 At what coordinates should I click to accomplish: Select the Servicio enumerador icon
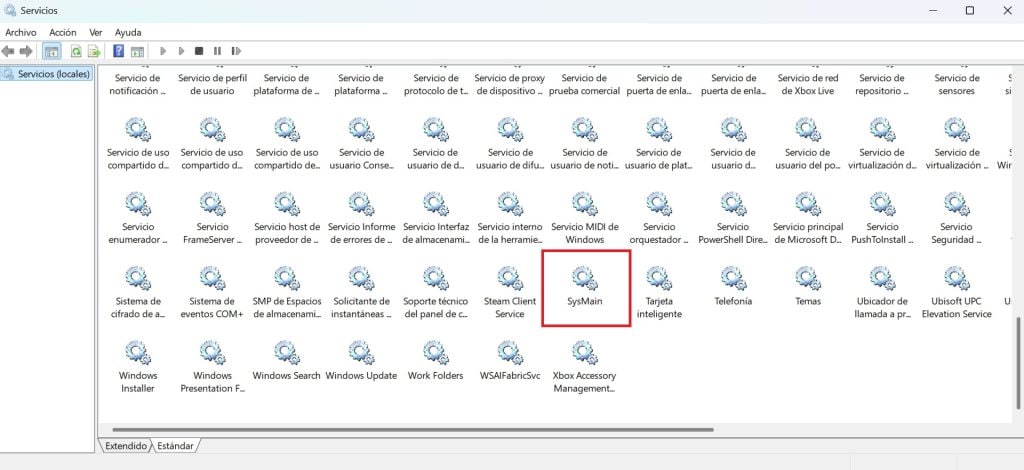(x=138, y=204)
